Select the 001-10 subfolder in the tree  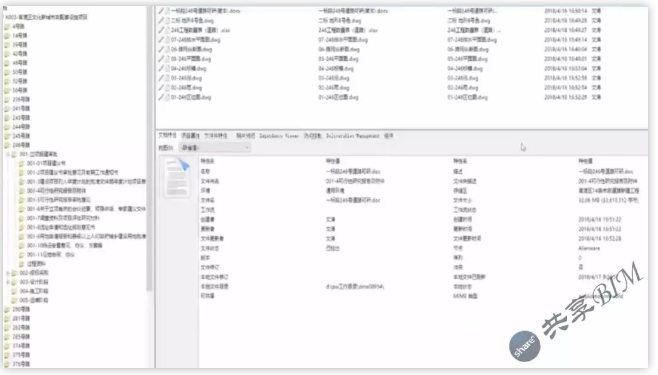point(64,245)
